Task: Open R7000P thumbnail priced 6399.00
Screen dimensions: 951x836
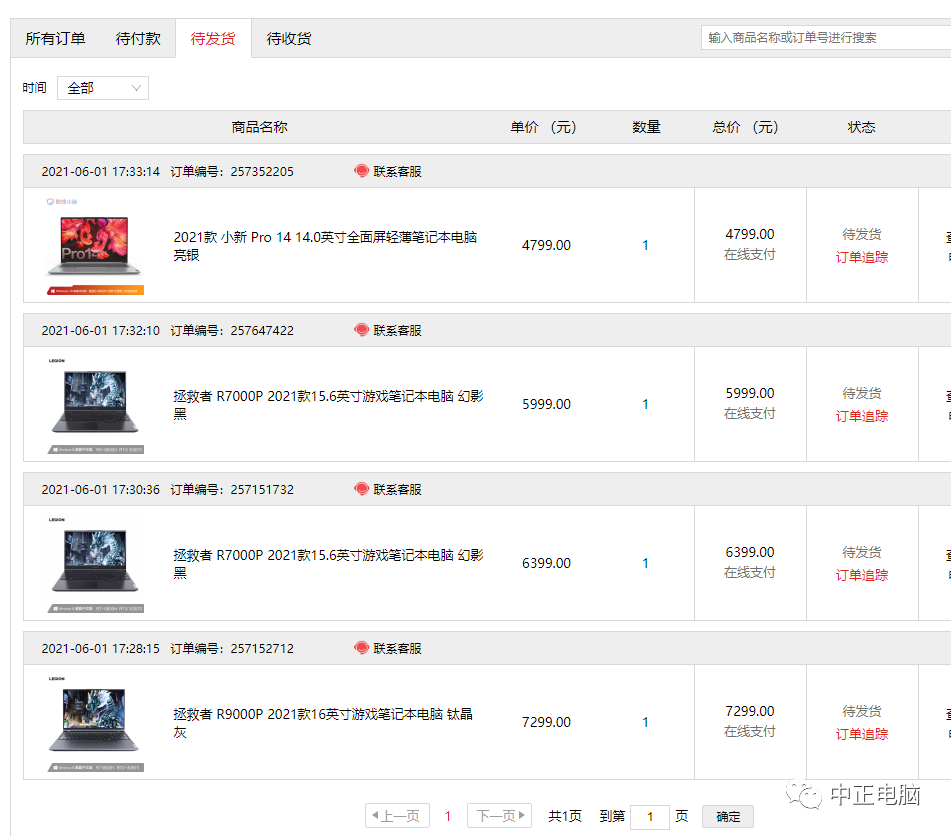Action: point(95,564)
